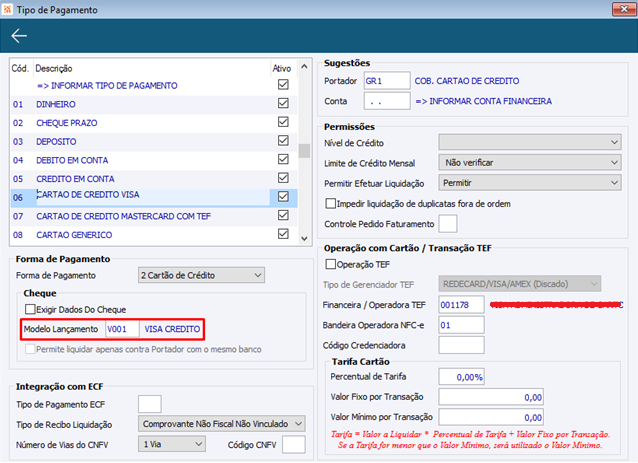Click the back arrow icon
638x463 pixels.
point(19,36)
